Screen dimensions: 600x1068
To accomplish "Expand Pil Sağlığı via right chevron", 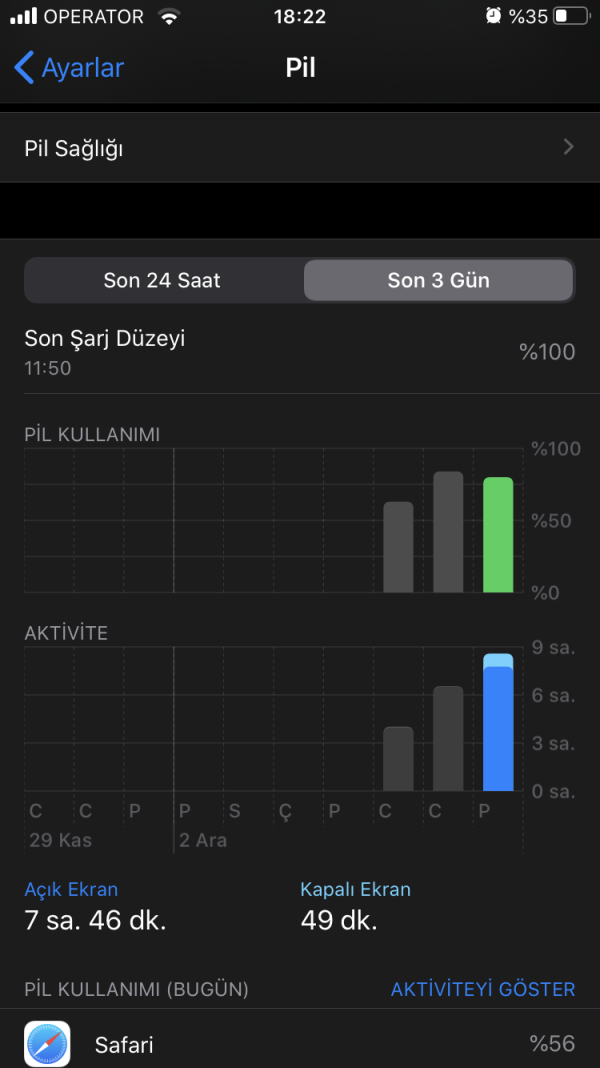I will [568, 148].
